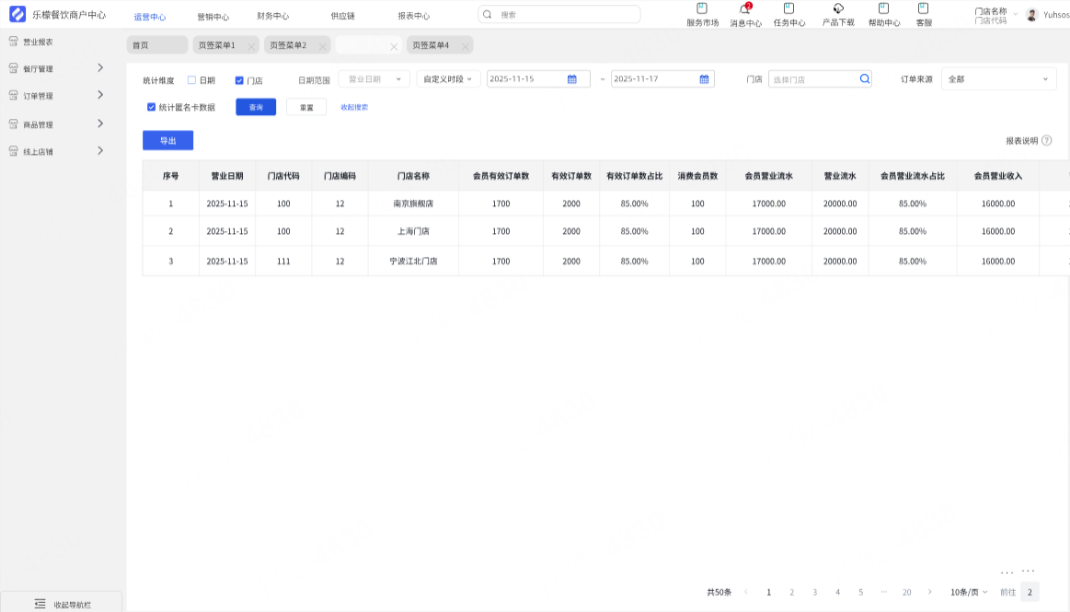Click the 餐厅管理 sidebar shop icon
Image resolution: width=1070 pixels, height=612 pixels.
tap(13, 68)
